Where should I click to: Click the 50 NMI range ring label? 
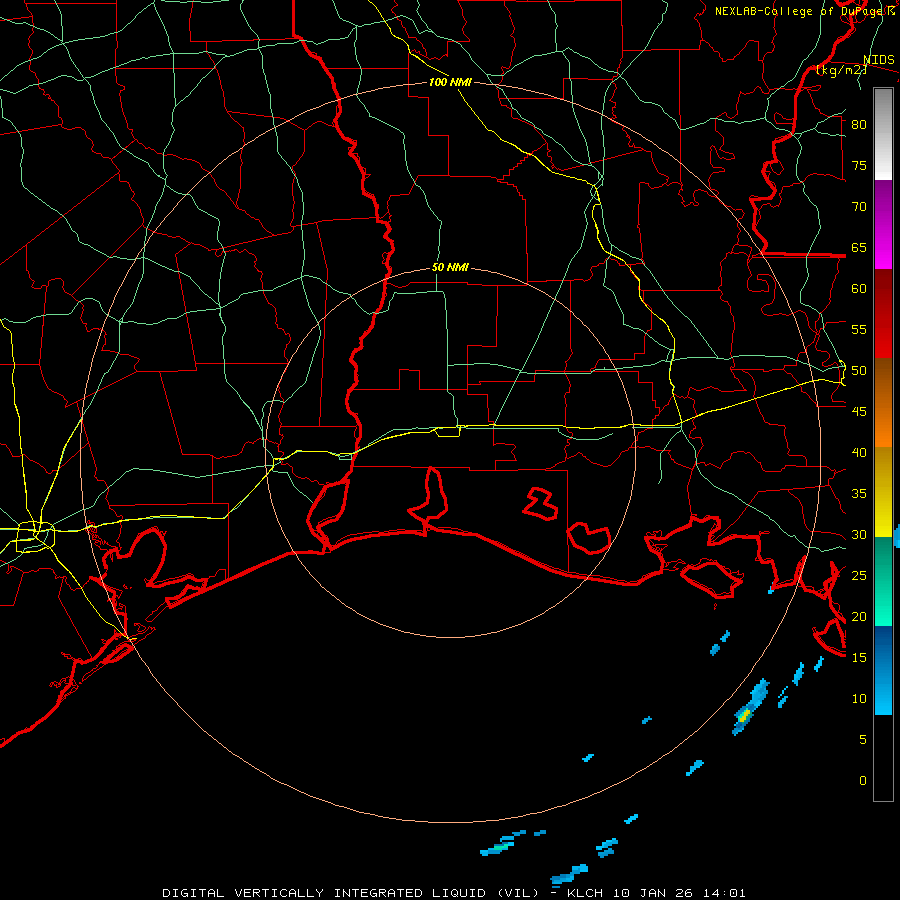(x=450, y=267)
